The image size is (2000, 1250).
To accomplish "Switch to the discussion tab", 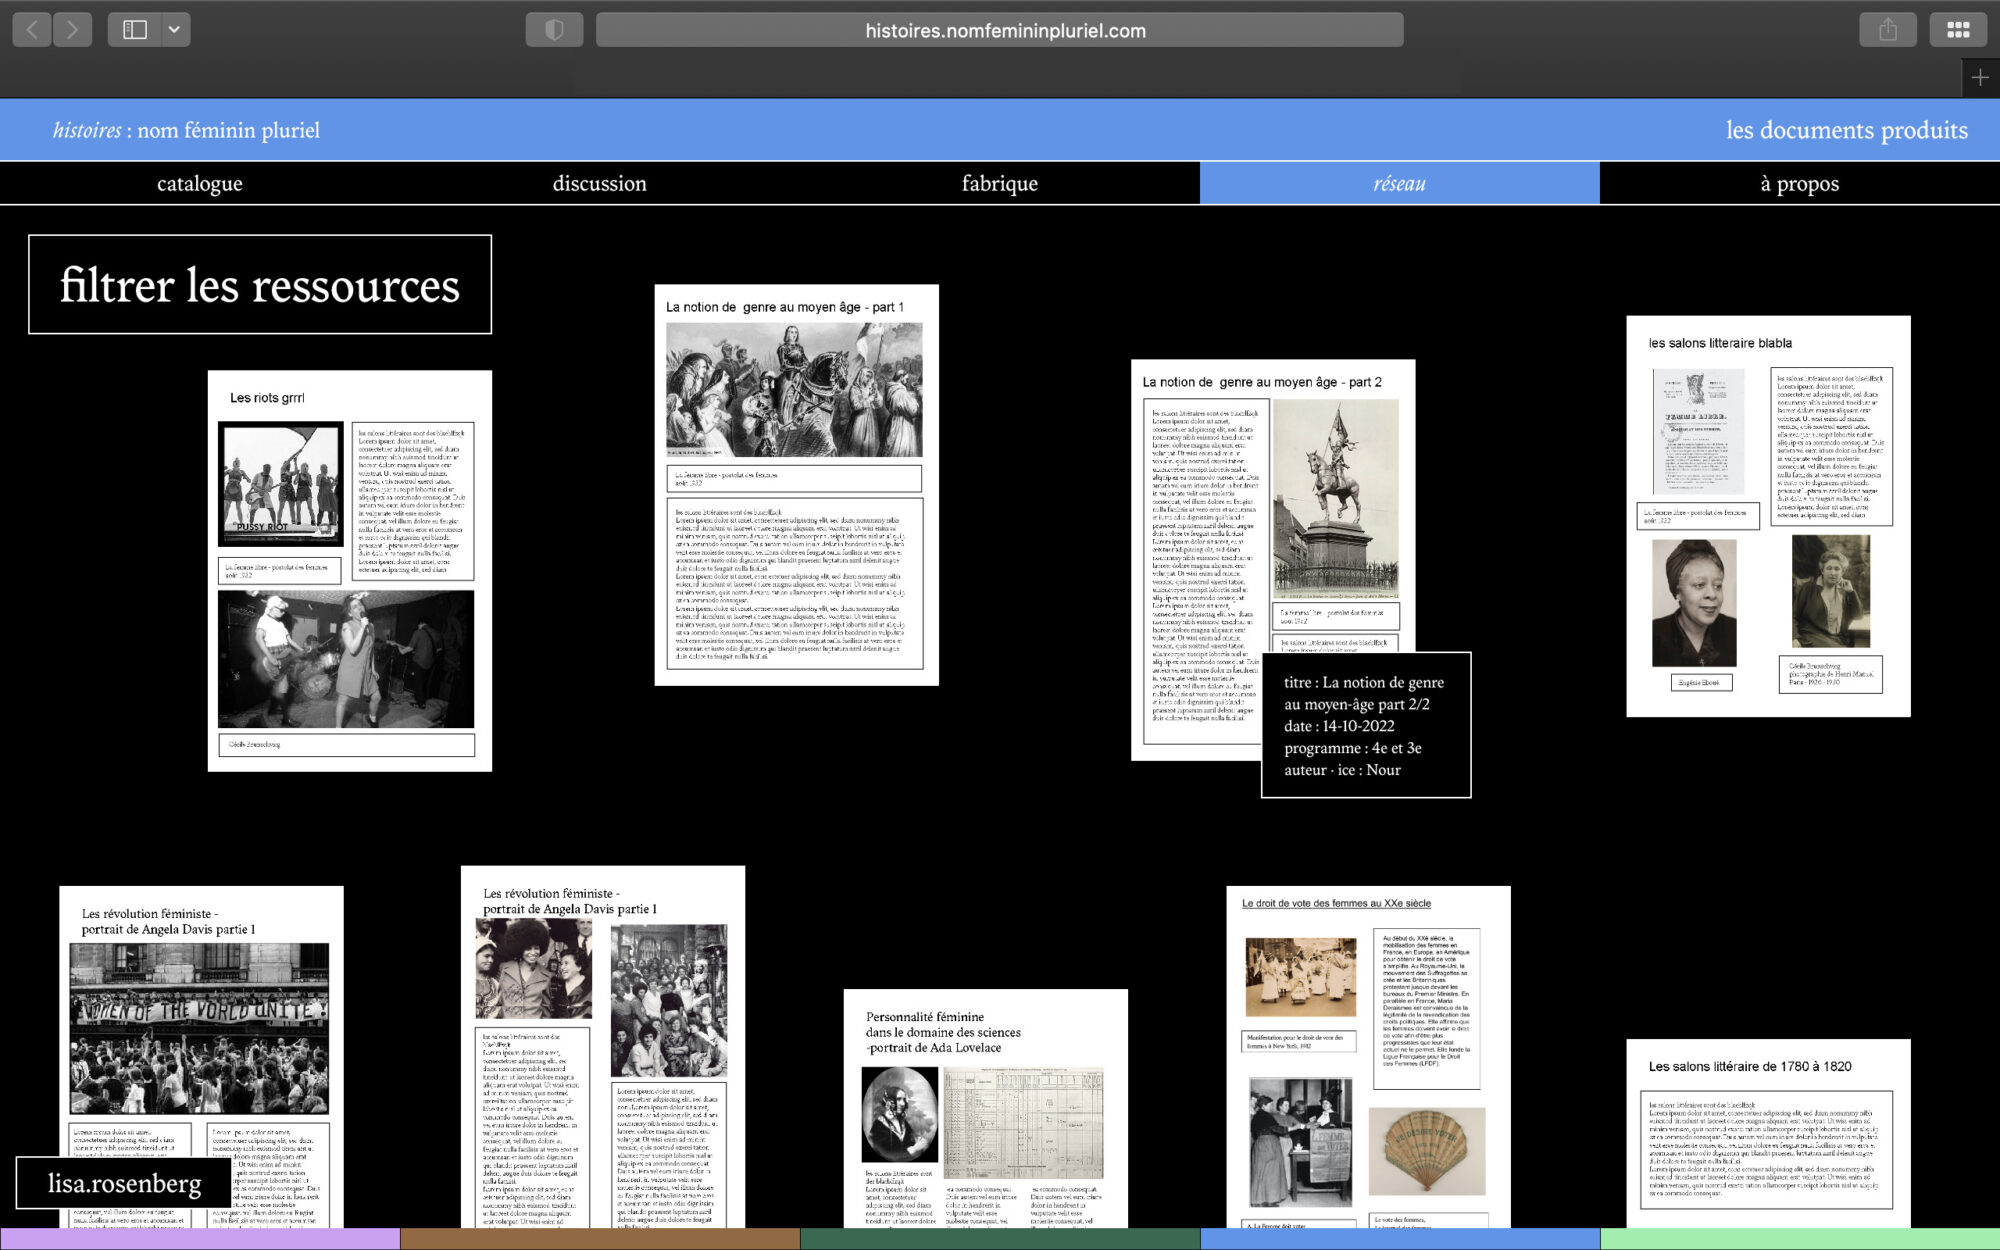I will [600, 183].
